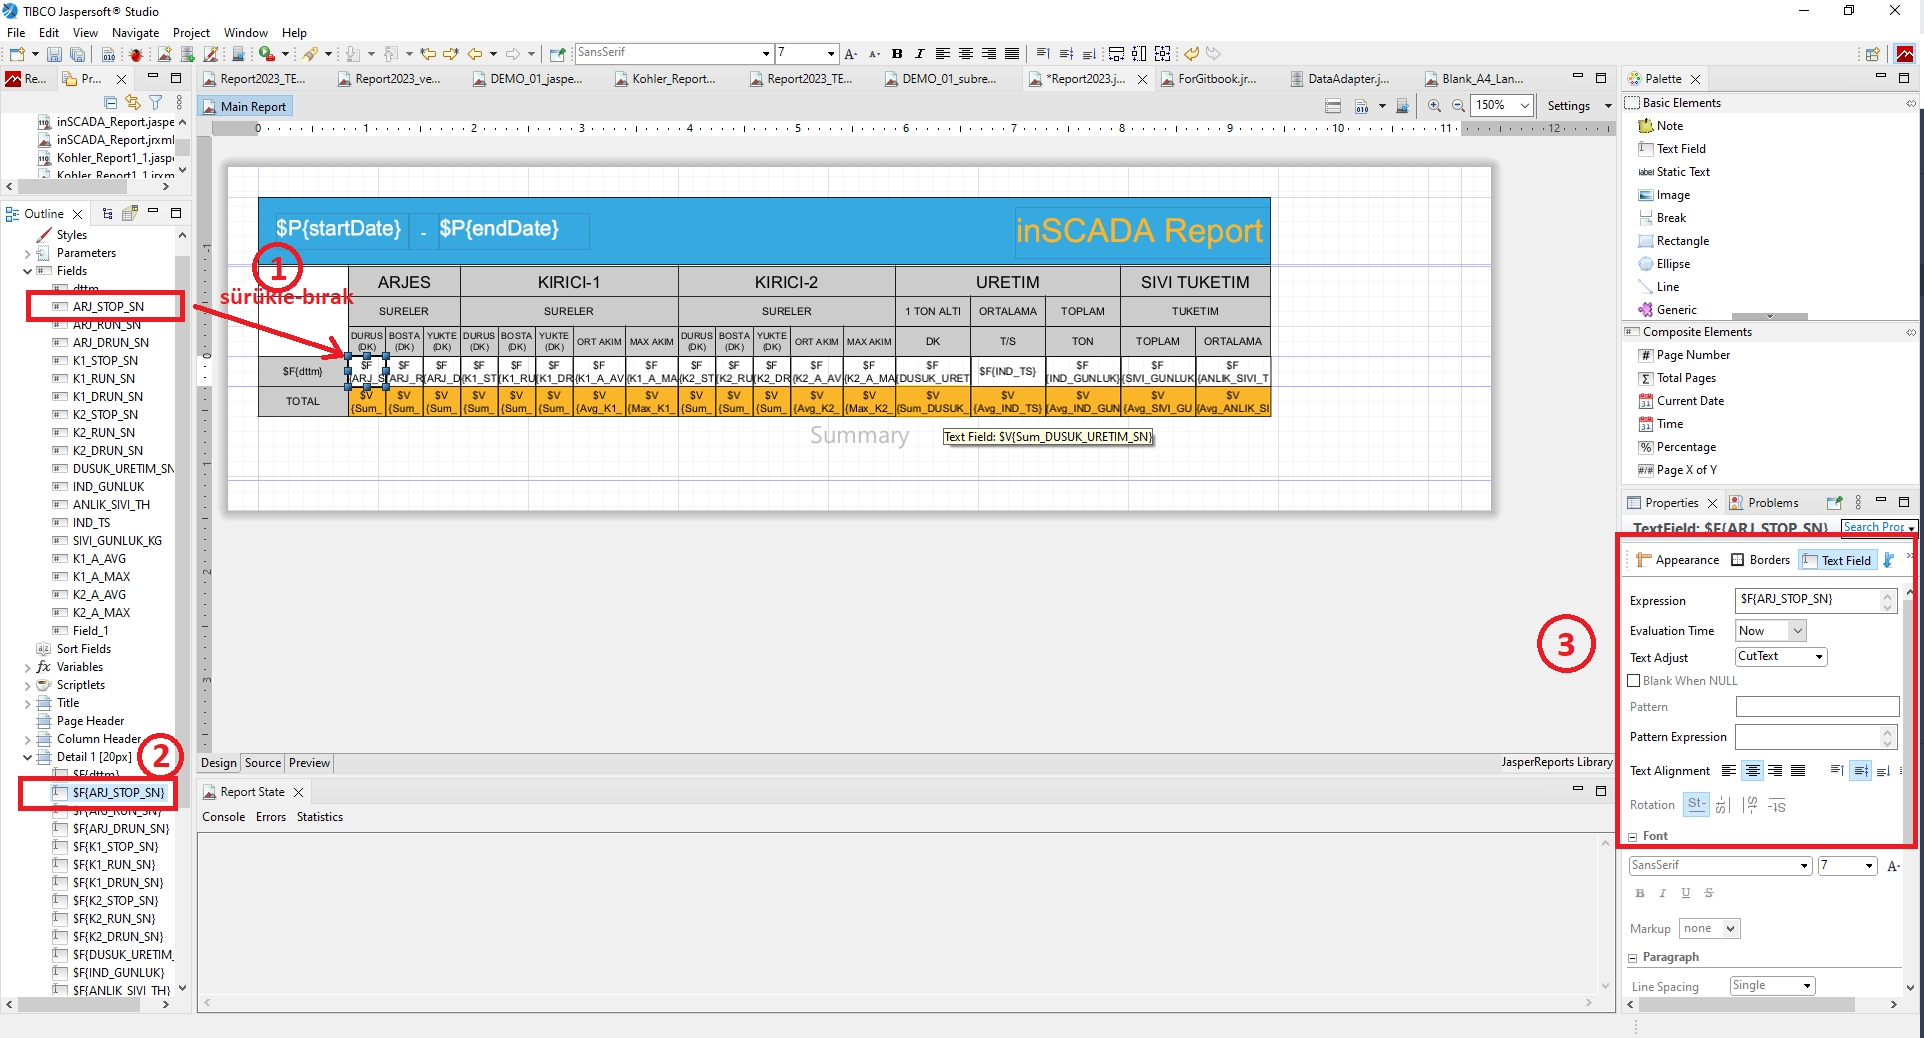Viewport: 1924px width, 1038px height.
Task: Select the Image element in the palette
Action: [1672, 195]
